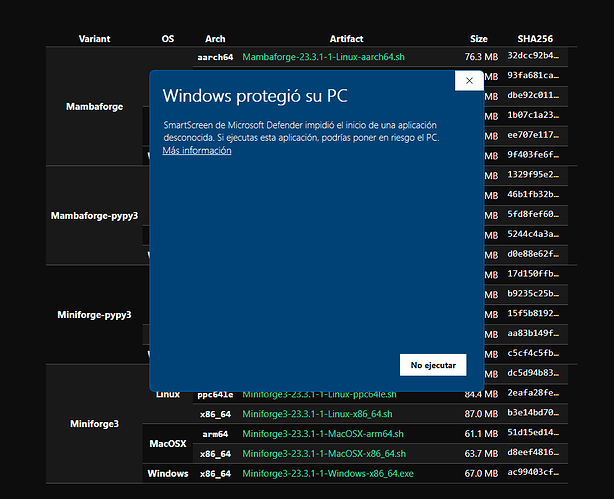Click the Artifact column header
614x499 pixels.
pos(346,39)
